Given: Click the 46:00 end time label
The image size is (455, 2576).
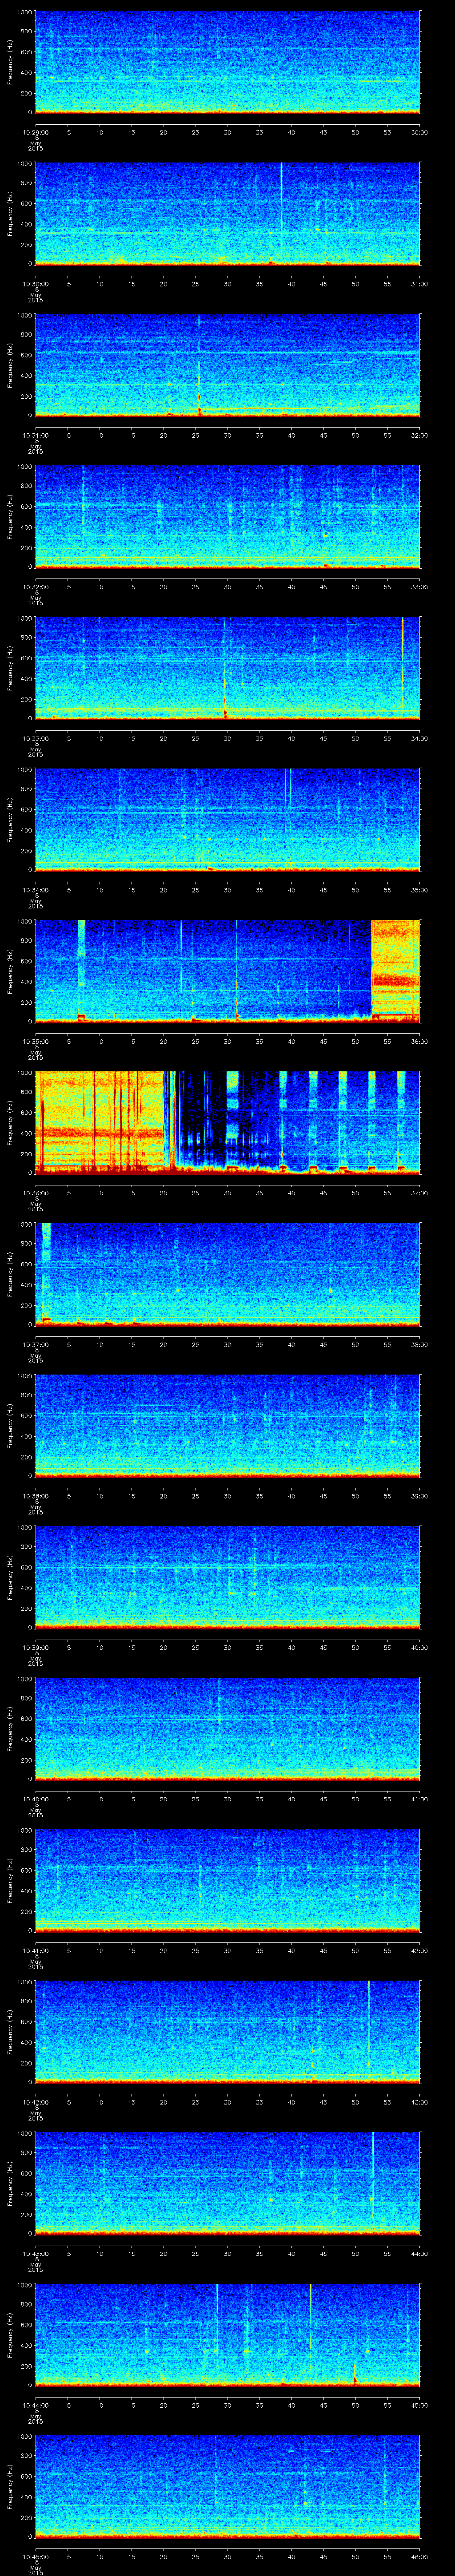Looking at the screenshot, I should [x=420, y=2556].
